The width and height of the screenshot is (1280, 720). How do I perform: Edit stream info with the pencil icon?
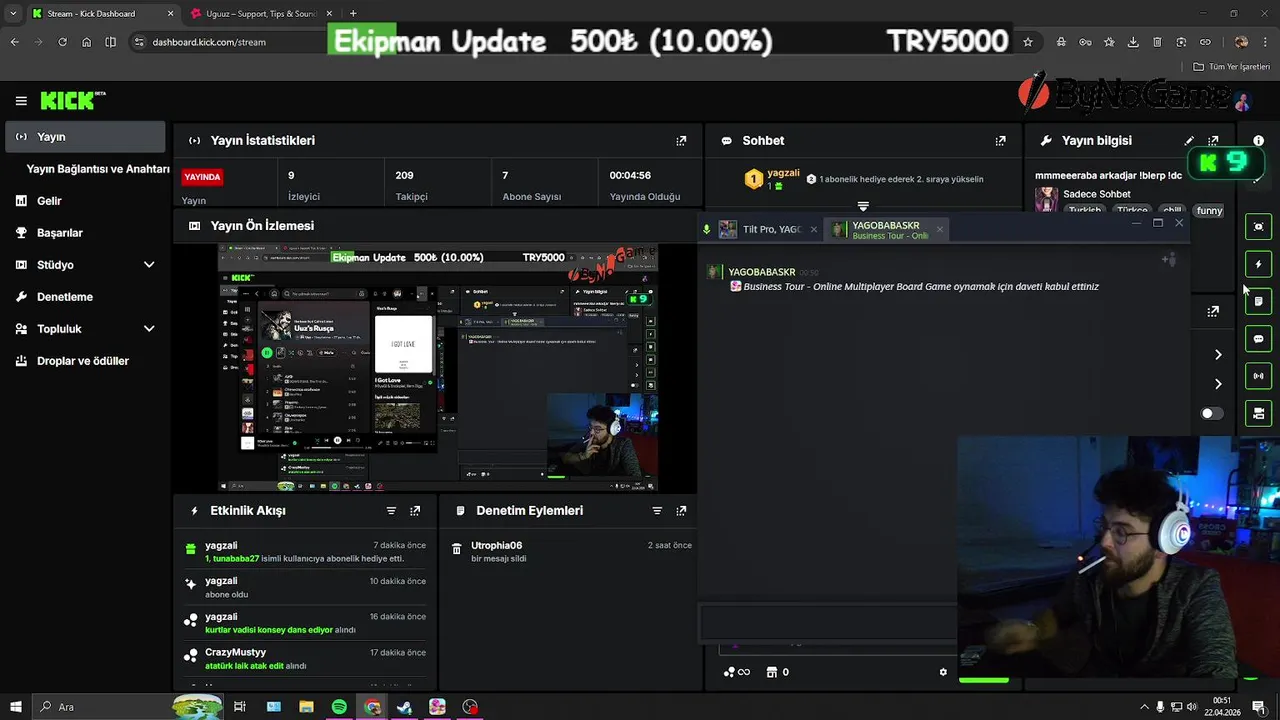click(x=1189, y=141)
